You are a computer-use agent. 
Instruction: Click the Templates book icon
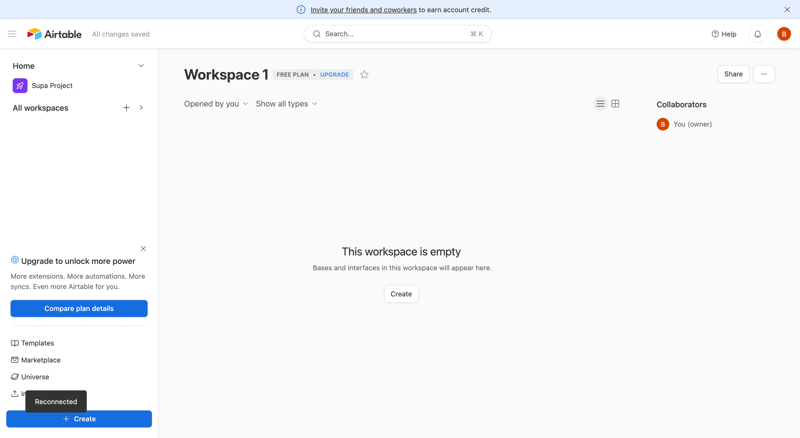(x=15, y=343)
